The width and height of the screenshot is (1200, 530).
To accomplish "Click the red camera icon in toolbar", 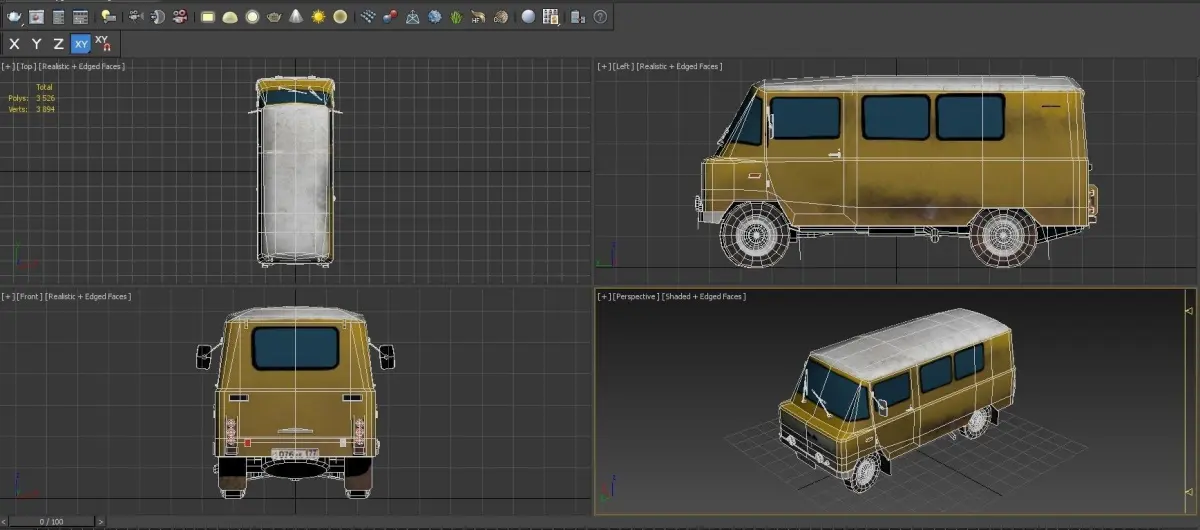I will [x=180, y=17].
